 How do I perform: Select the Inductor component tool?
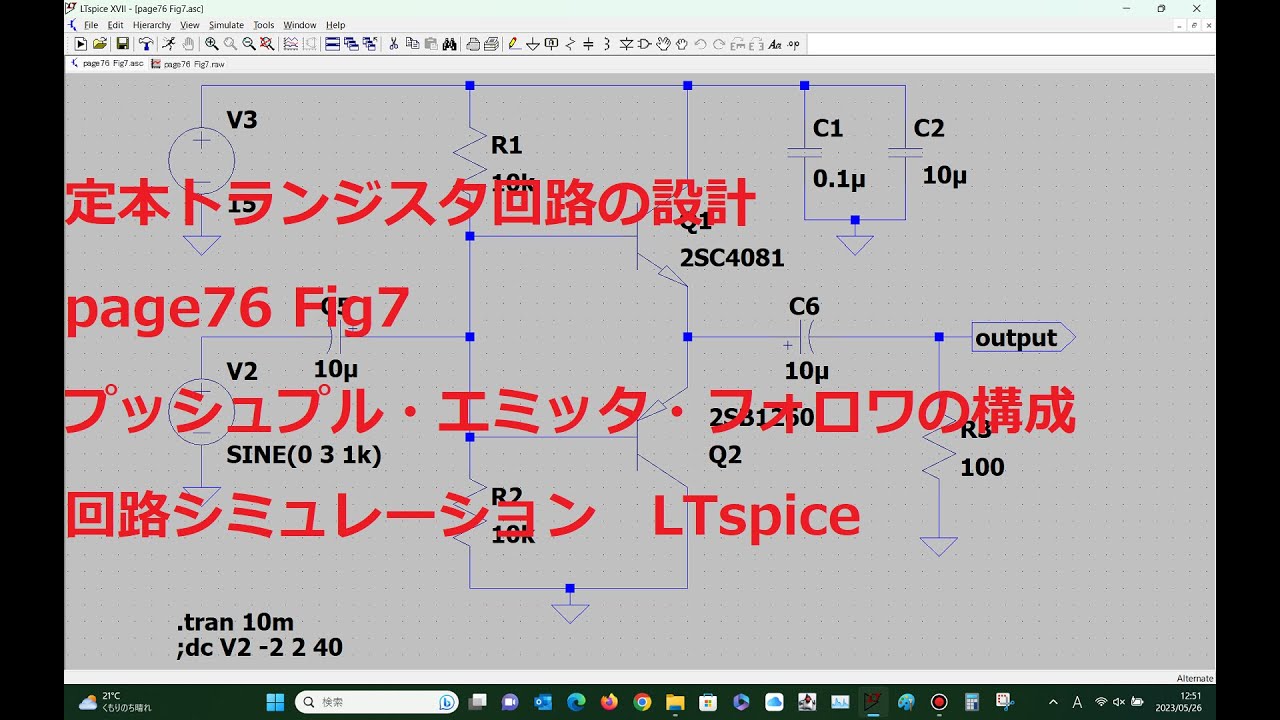click(x=606, y=44)
